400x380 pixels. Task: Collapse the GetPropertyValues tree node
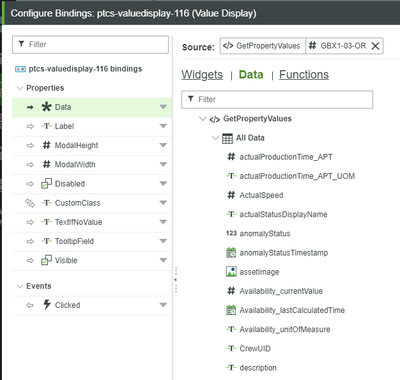tap(202, 119)
